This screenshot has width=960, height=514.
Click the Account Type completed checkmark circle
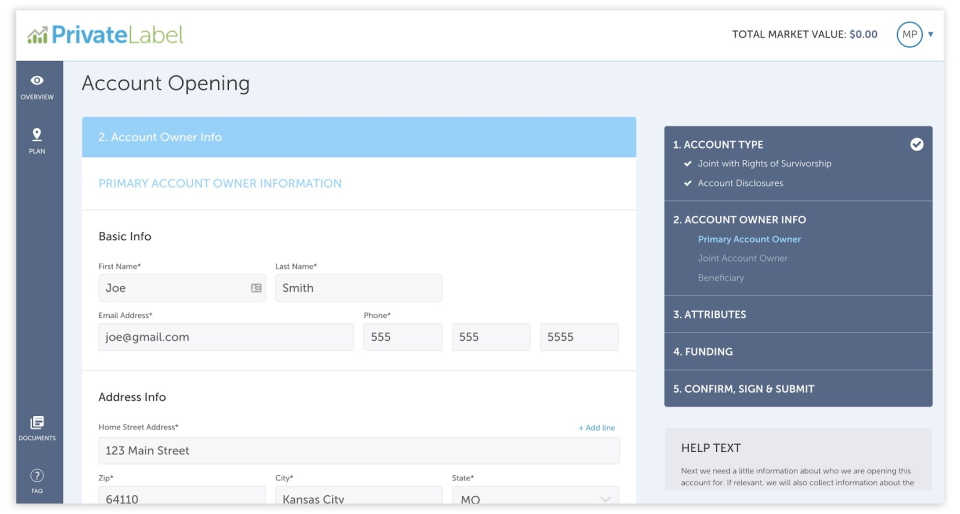(x=917, y=144)
